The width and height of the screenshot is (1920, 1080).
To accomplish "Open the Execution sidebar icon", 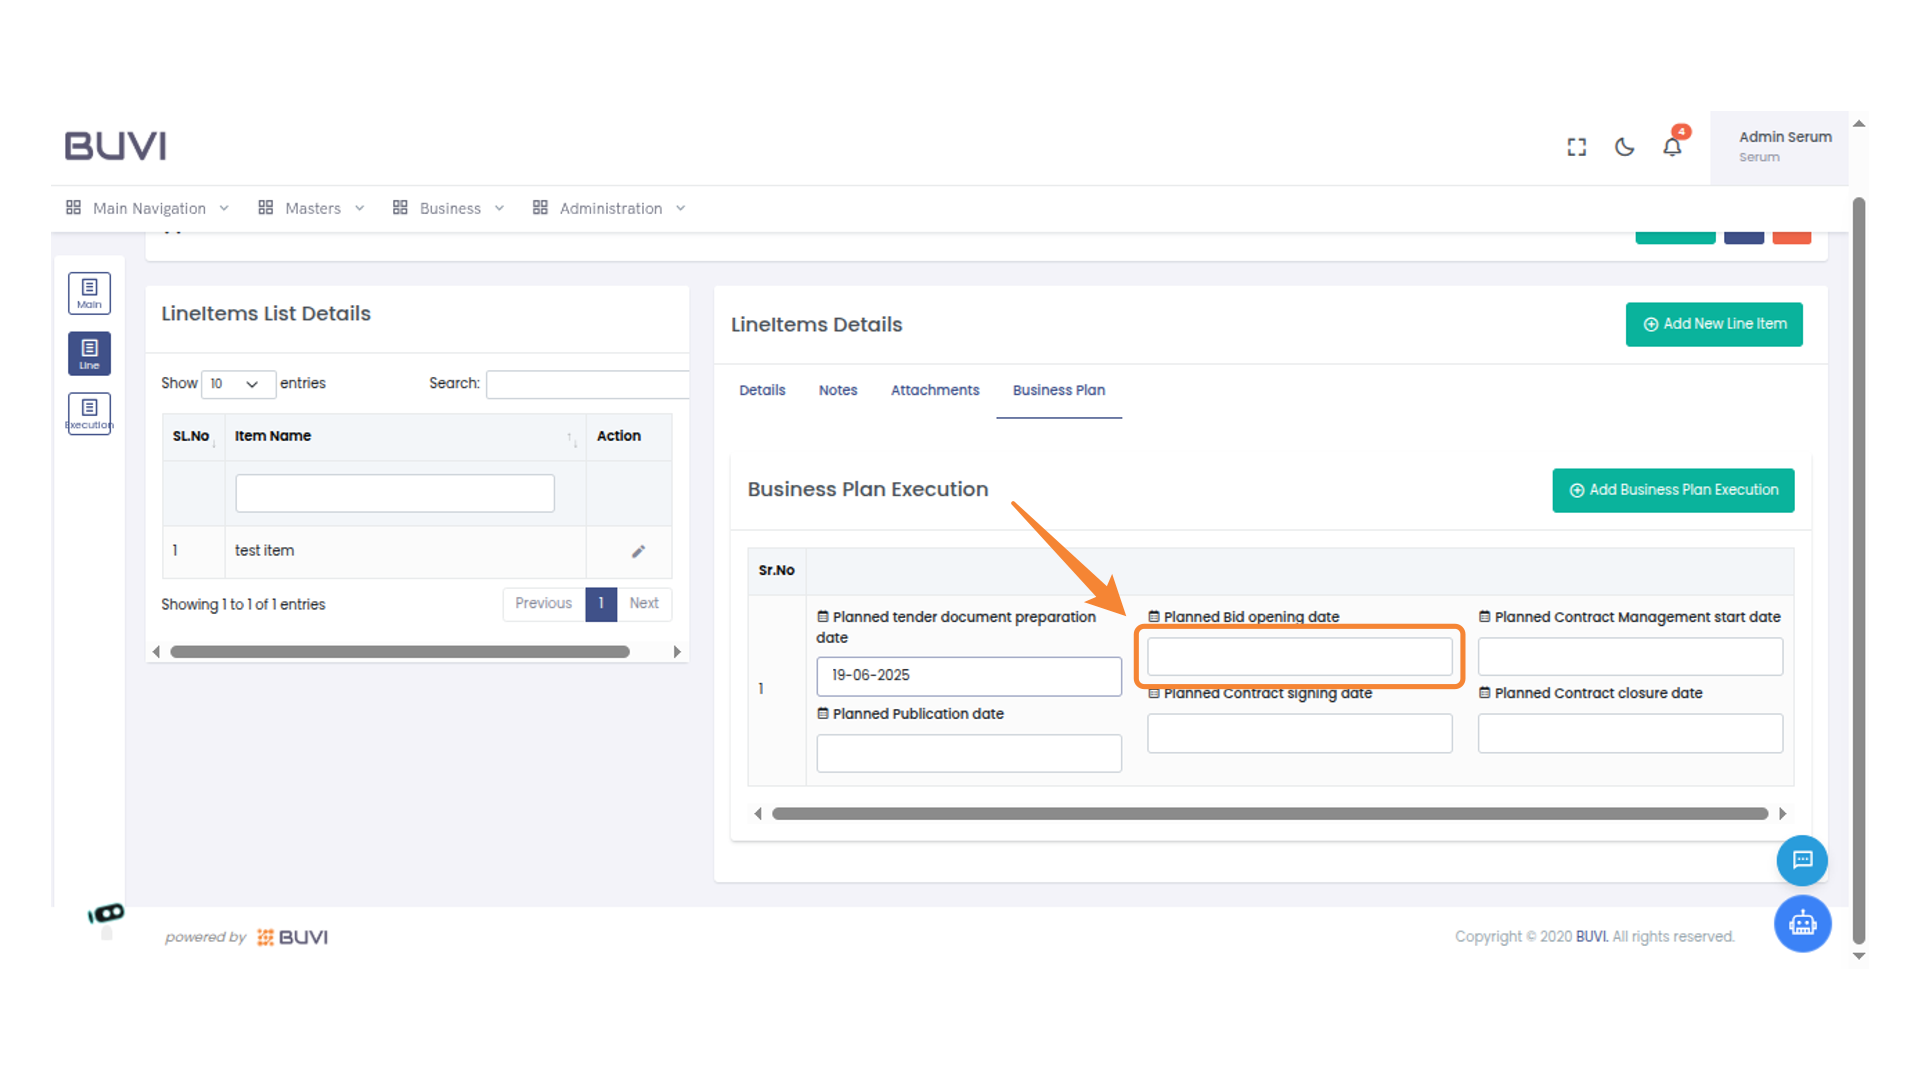I will tap(89, 413).
